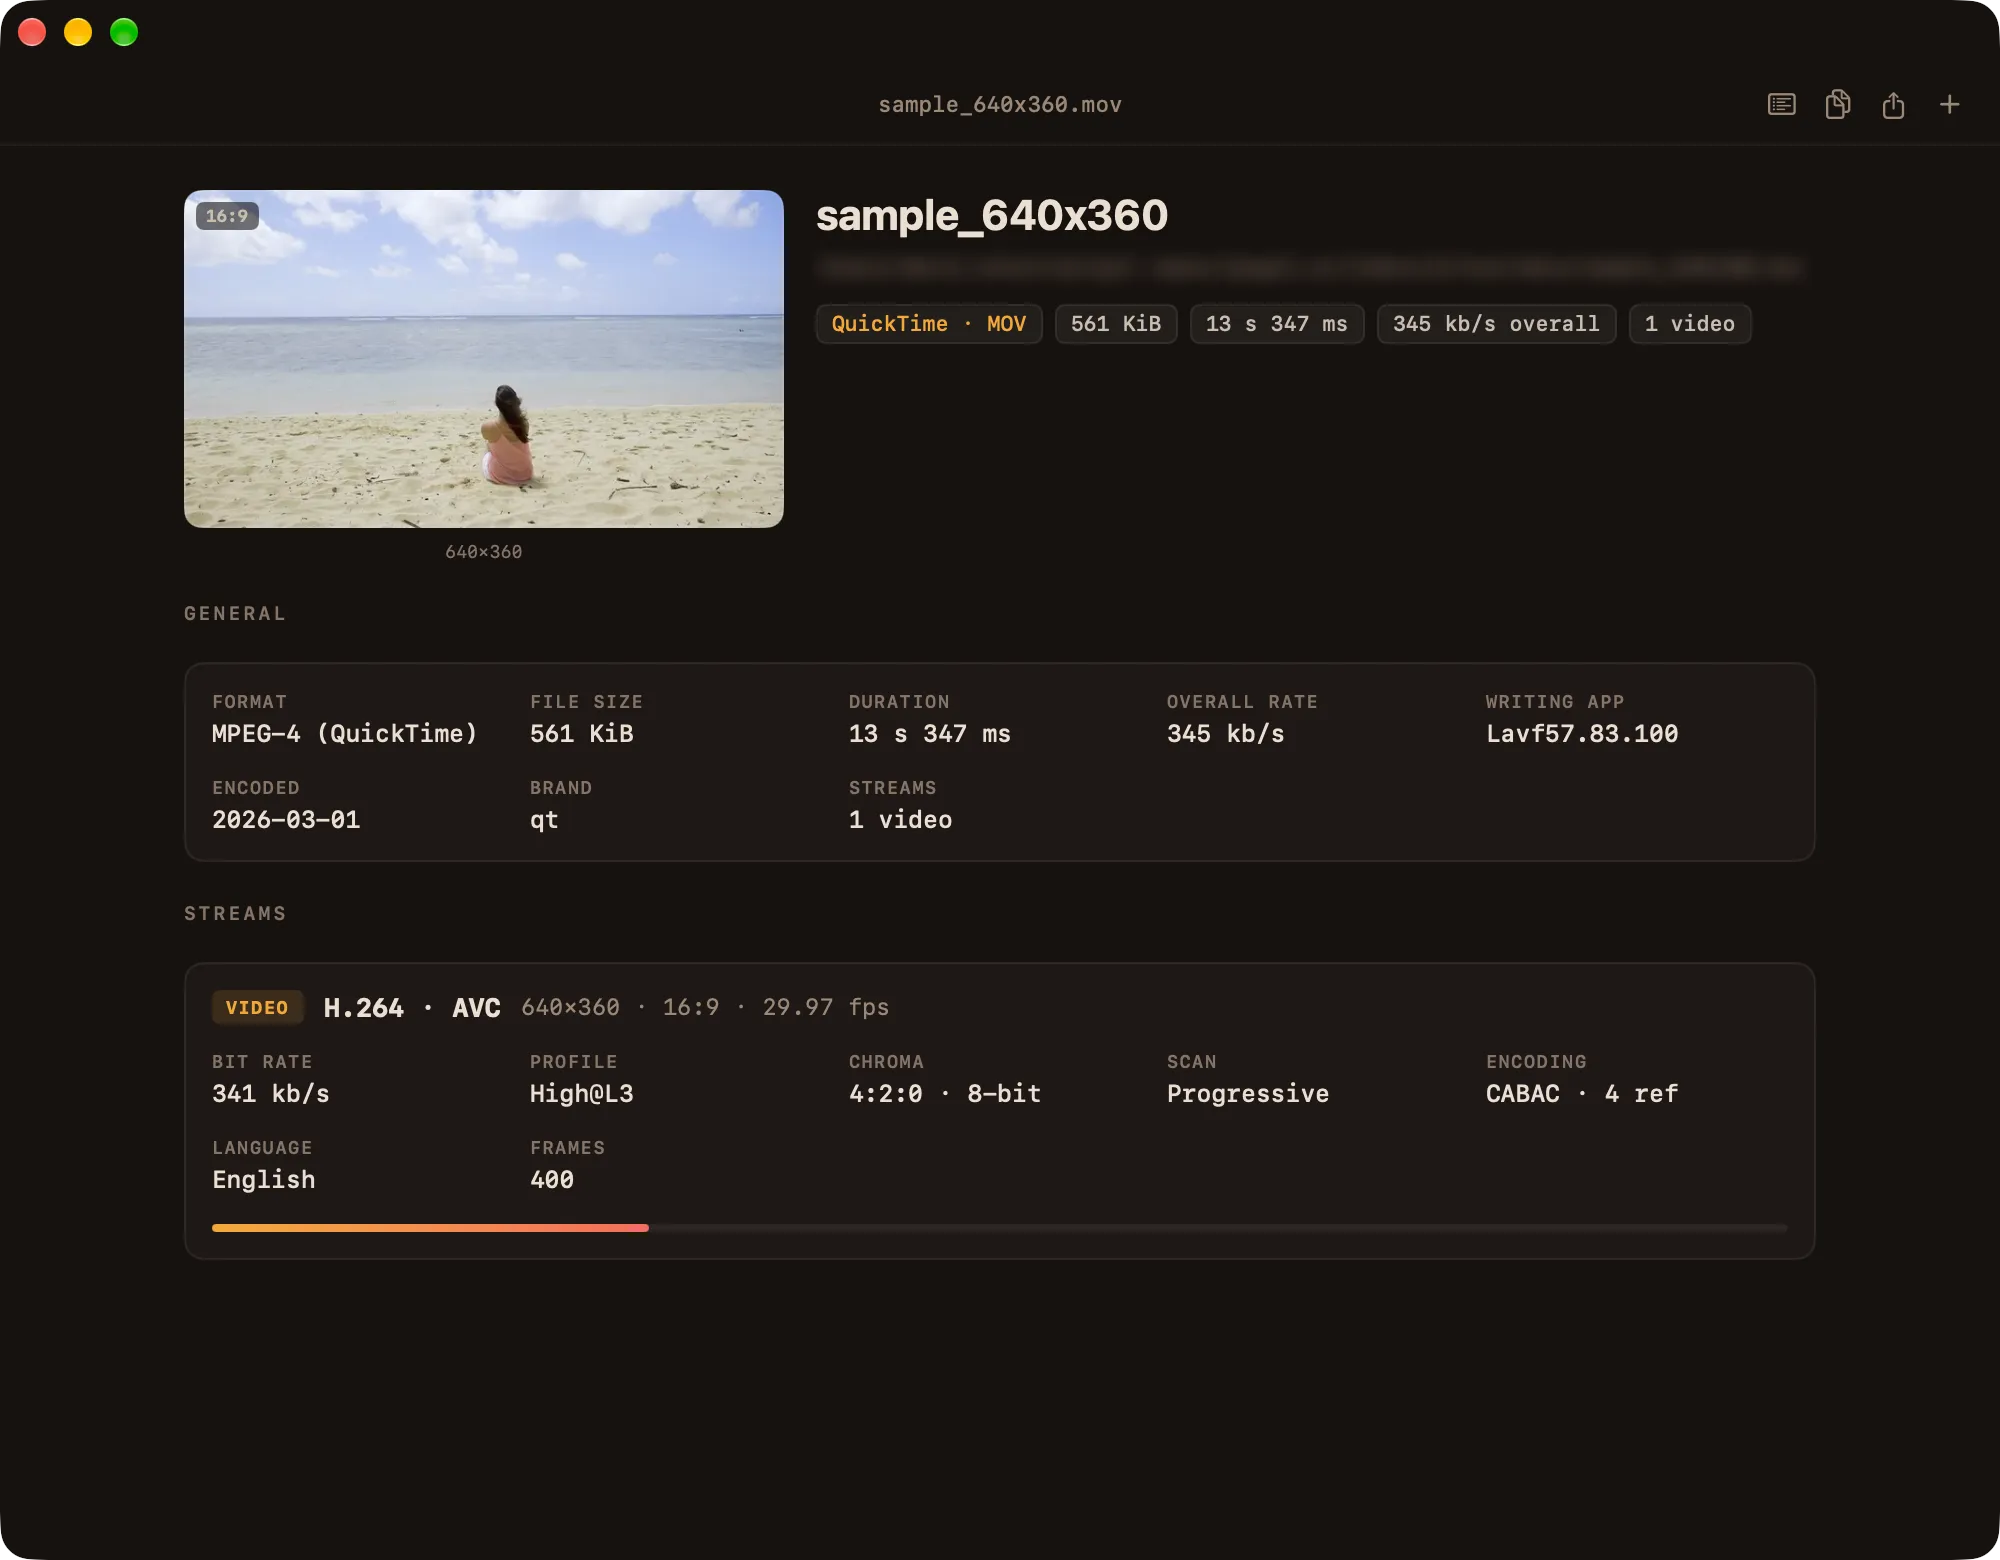Select the 4:2:0 · 8-bit chroma value

click(945, 1093)
